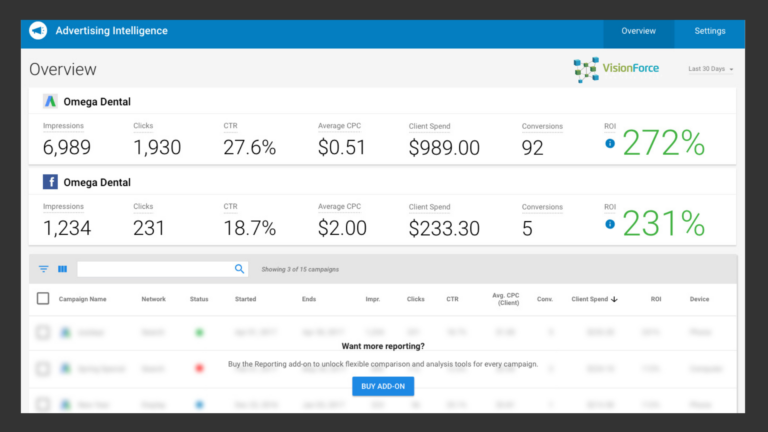
Task: Click the 27.6% CTR value
Action: pyautogui.click(x=250, y=147)
